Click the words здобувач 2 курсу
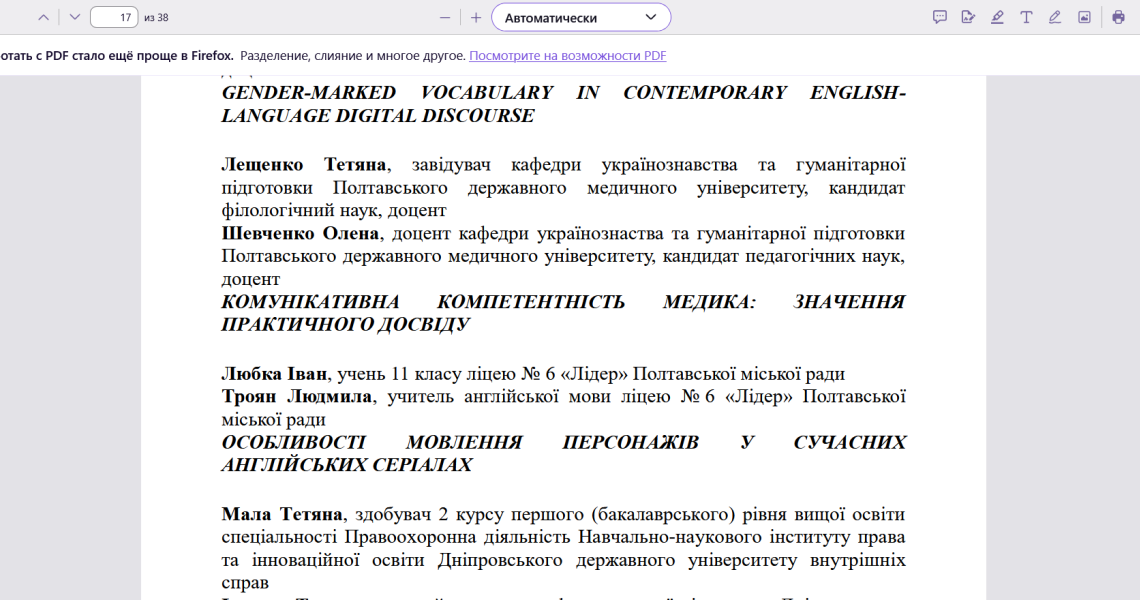This screenshot has width=1140, height=600. 423,514
